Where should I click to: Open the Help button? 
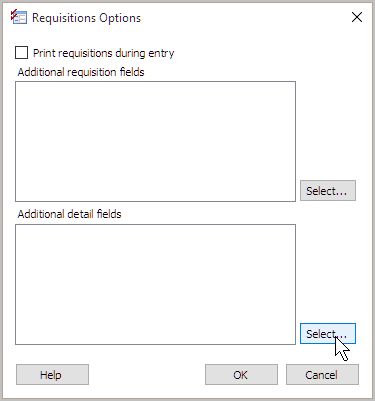52,375
